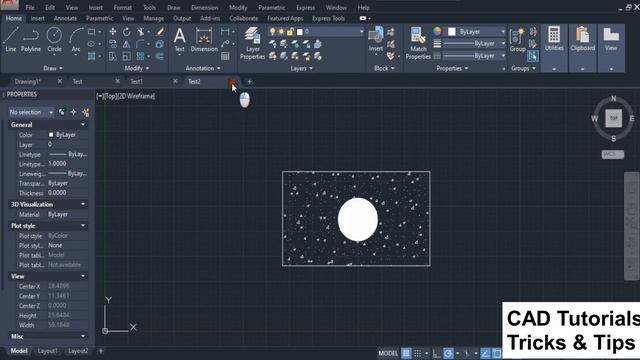640x360 pixels.
Task: Select the Polyline tool
Action: pyautogui.click(x=31, y=40)
